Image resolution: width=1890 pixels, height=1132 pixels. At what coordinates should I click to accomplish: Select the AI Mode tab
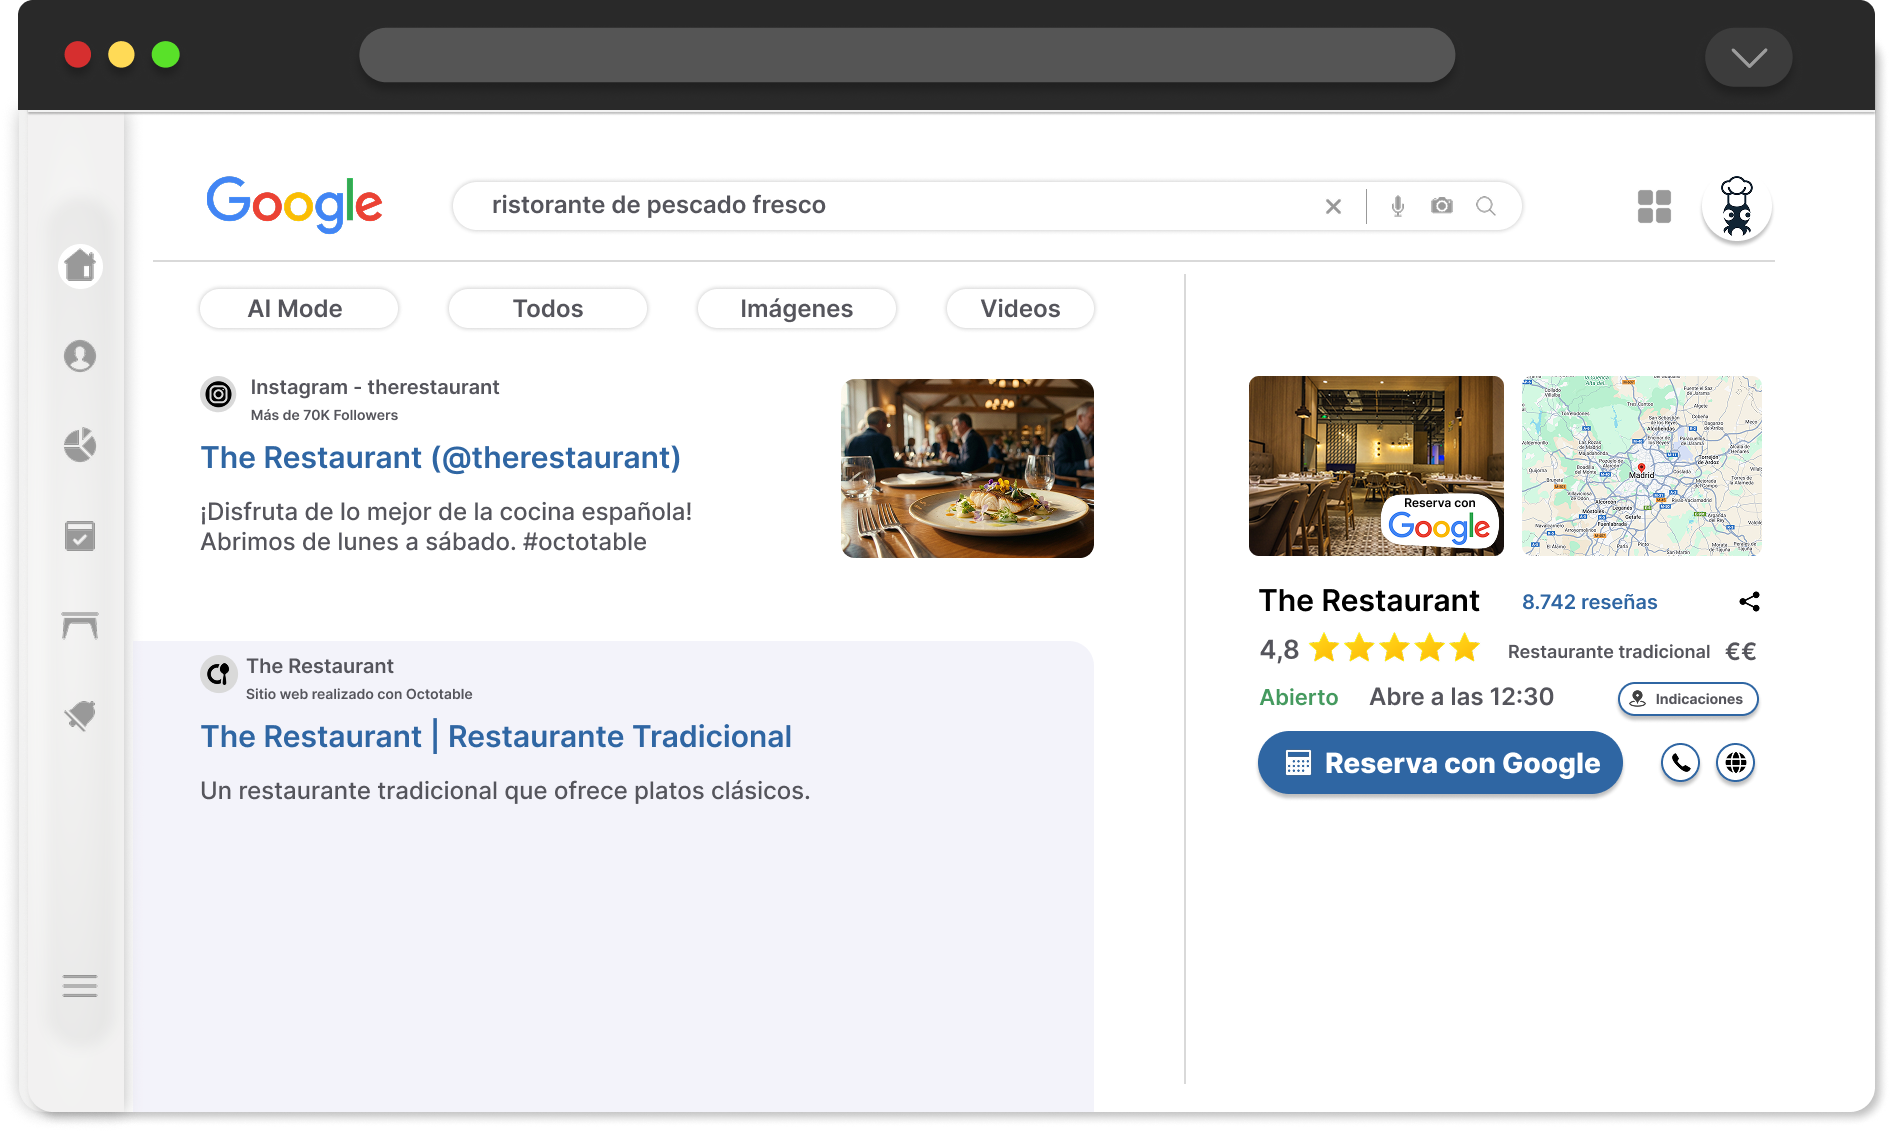pos(298,308)
